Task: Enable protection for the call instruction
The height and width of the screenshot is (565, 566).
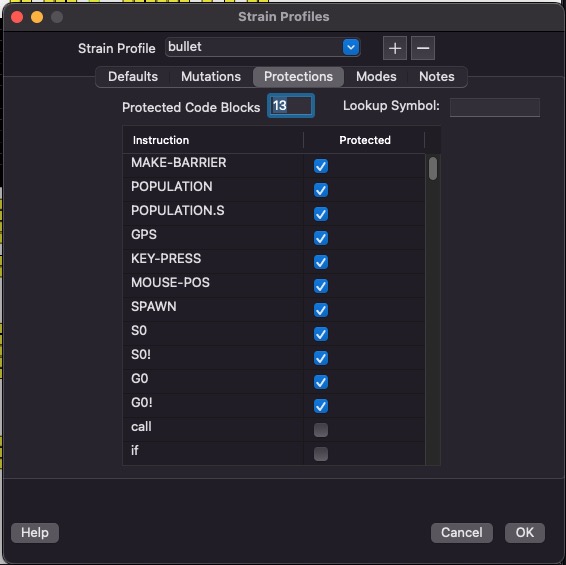Action: click(x=321, y=430)
